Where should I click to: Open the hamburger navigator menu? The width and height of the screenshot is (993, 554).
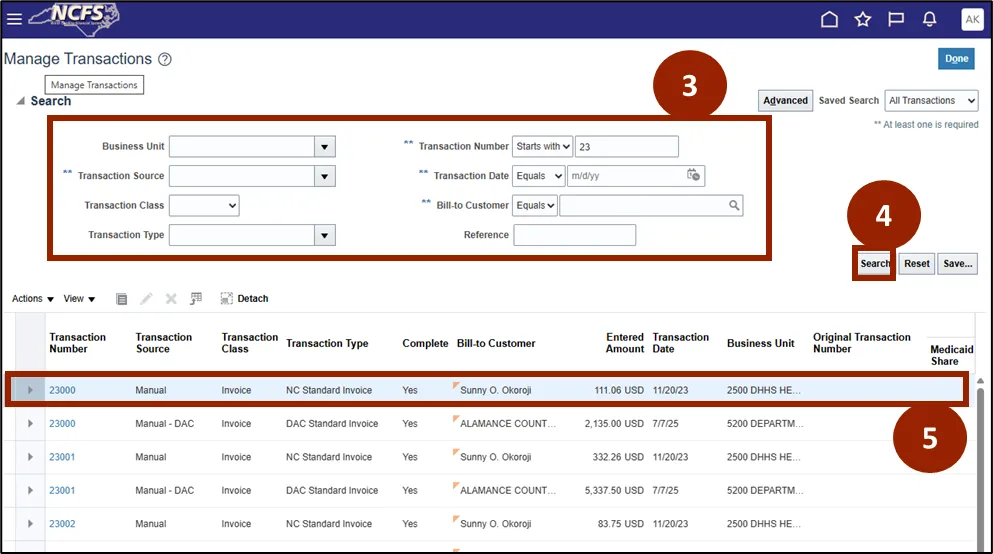[x=14, y=19]
